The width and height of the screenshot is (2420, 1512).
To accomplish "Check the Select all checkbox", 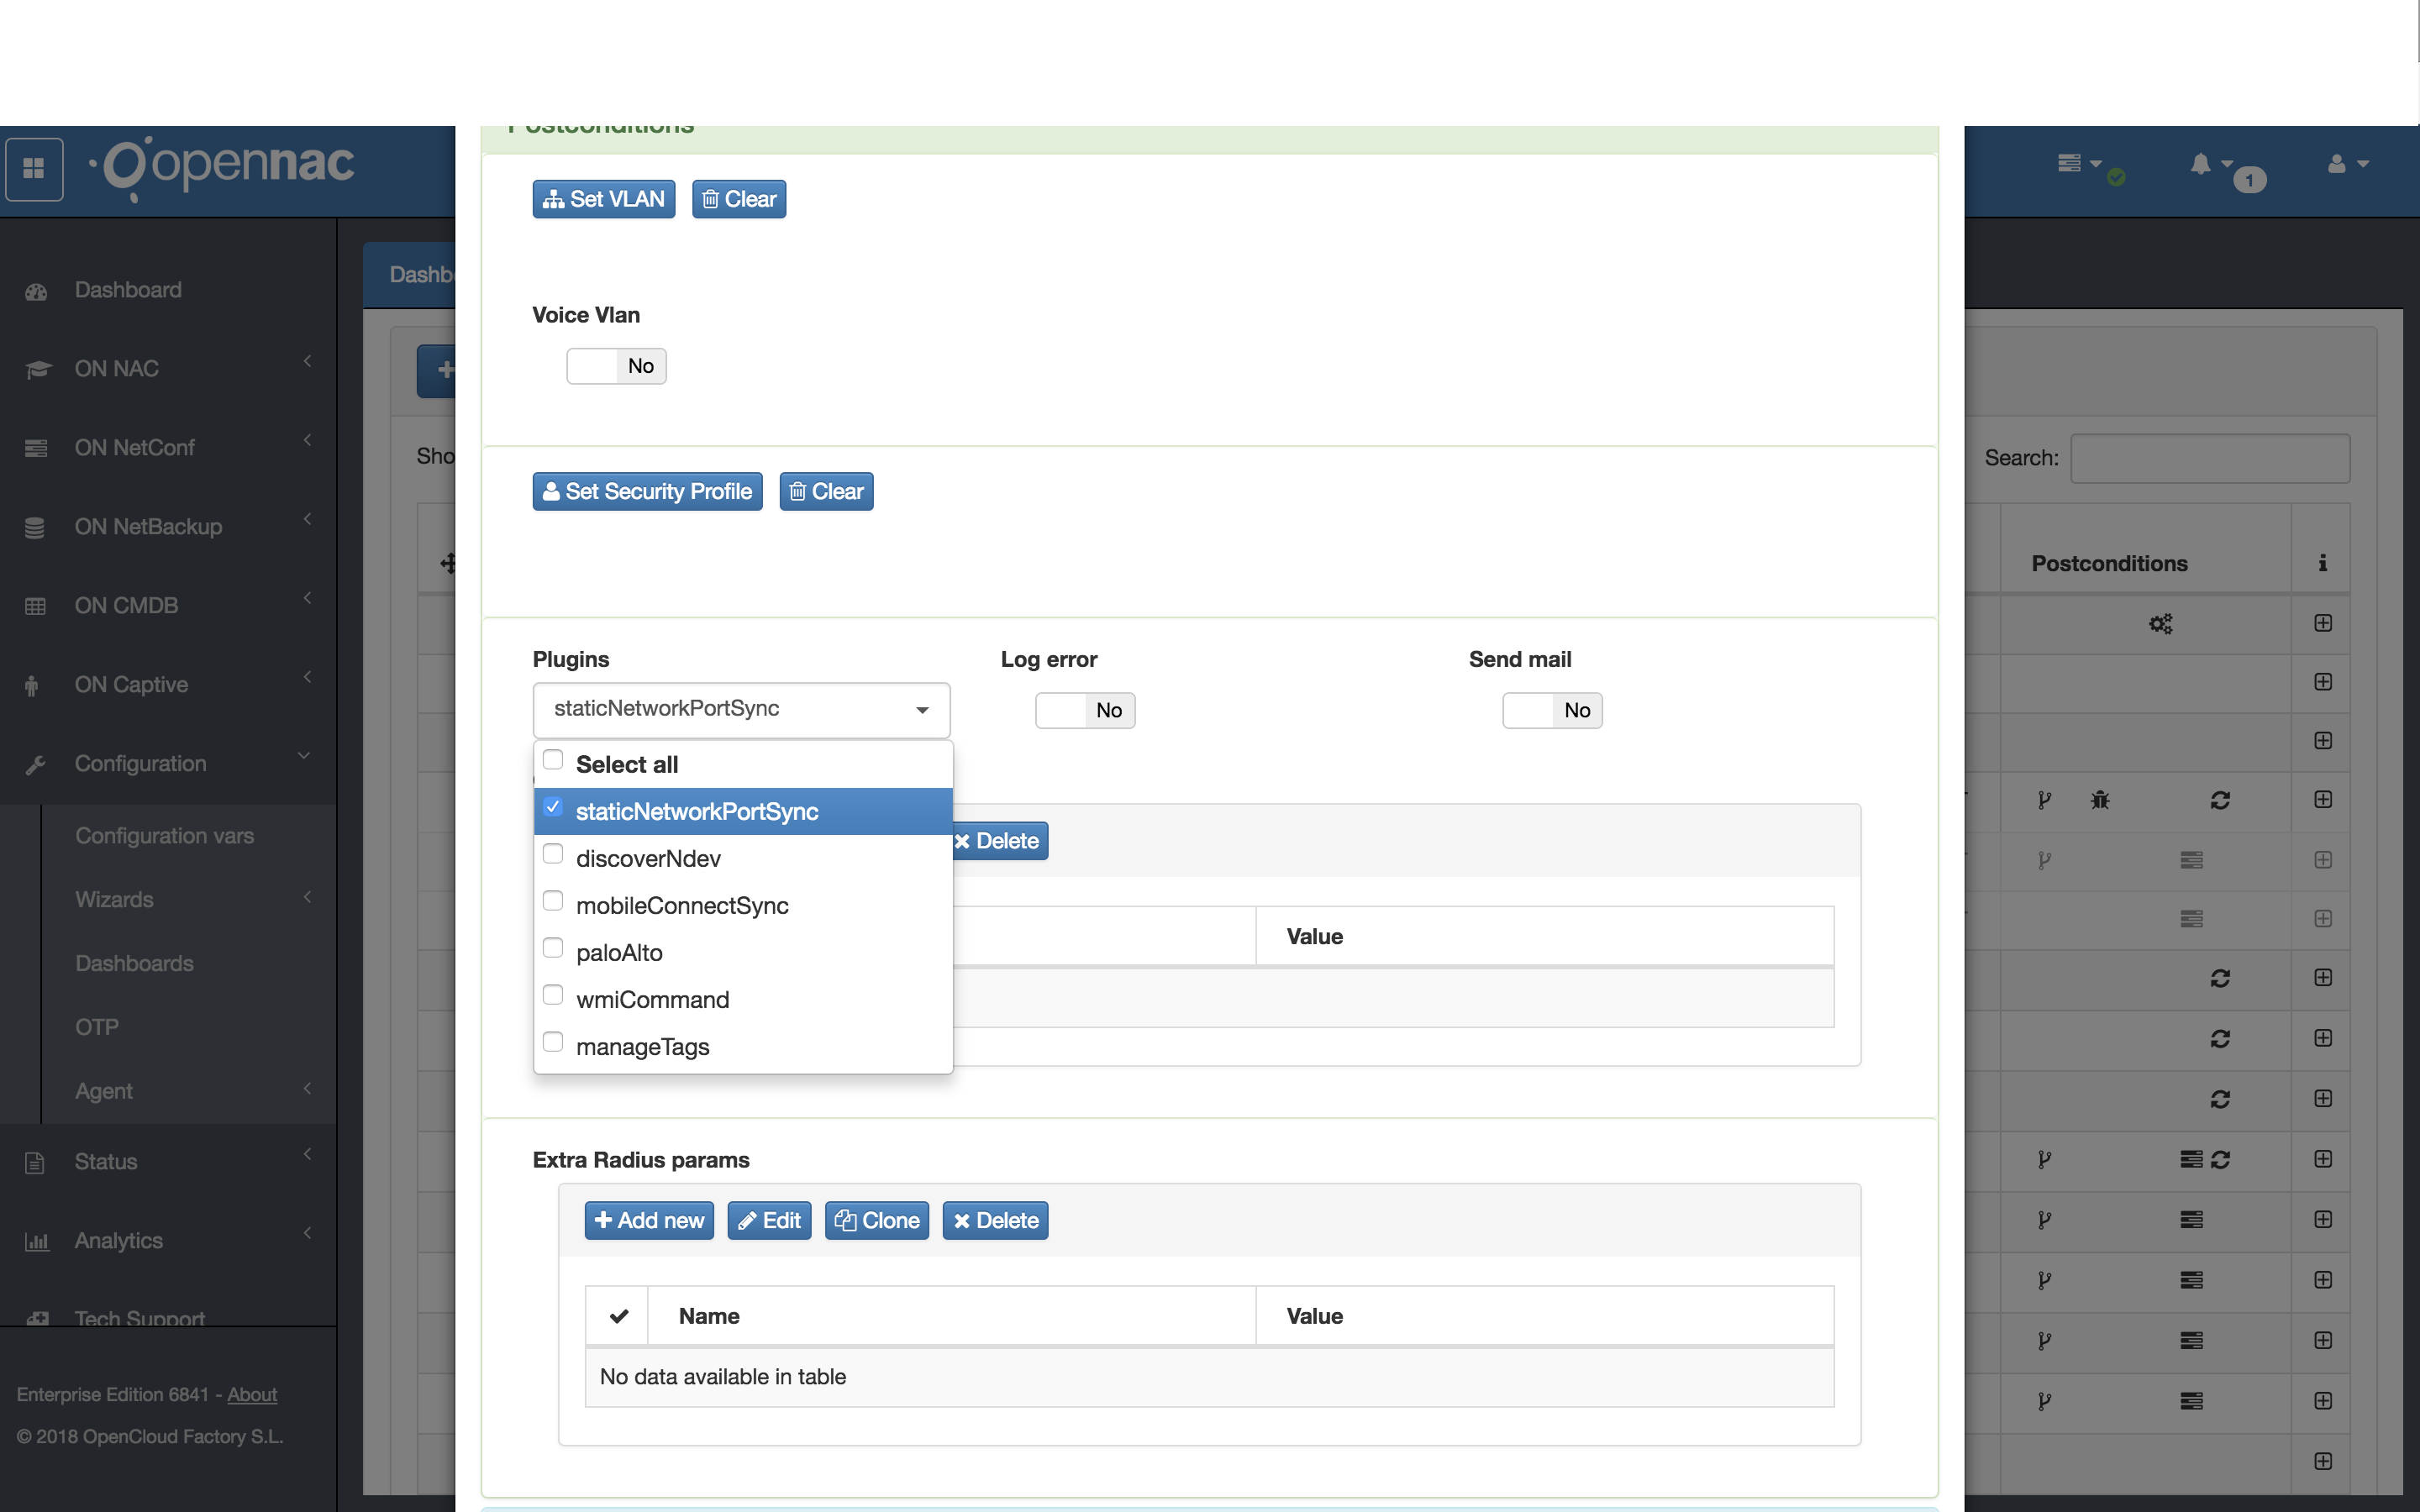I will pyautogui.click(x=553, y=761).
